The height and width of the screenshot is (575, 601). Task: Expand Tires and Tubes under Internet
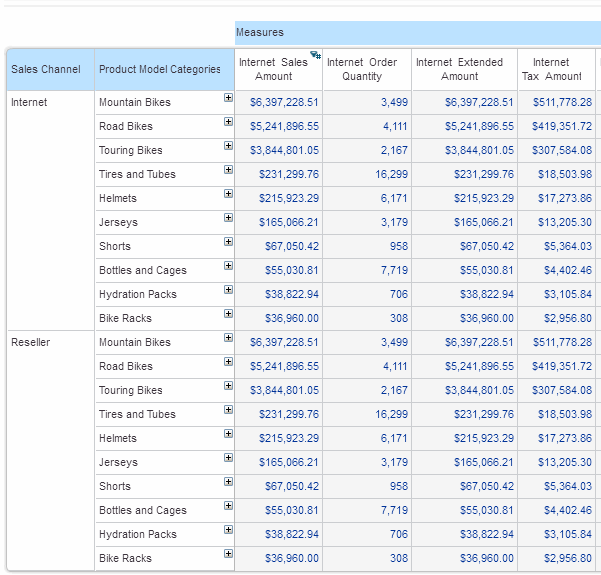pyautogui.click(x=228, y=170)
